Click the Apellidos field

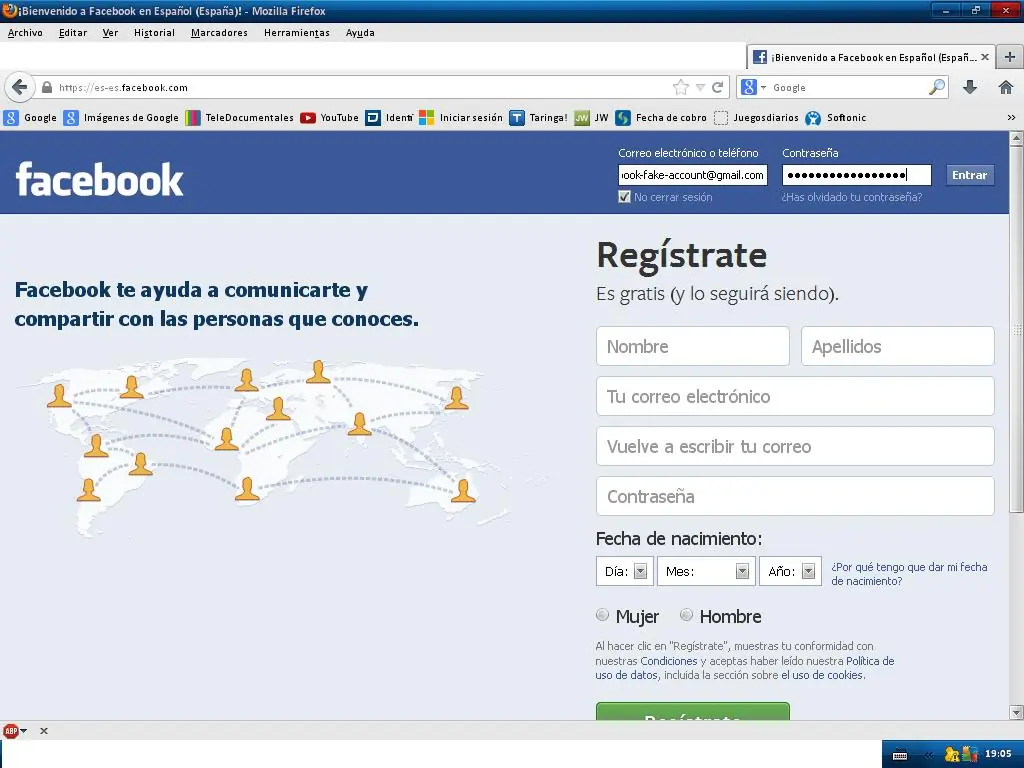pyautogui.click(x=897, y=346)
